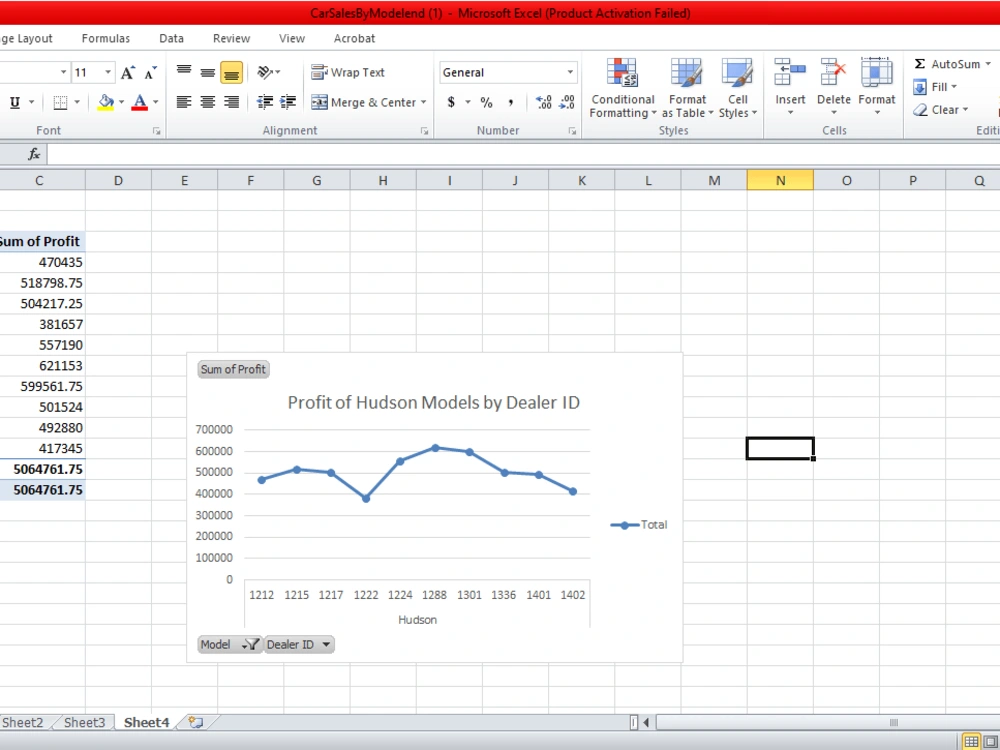1000x750 pixels.
Task: Toggle underline formatting
Action: click(x=16, y=102)
